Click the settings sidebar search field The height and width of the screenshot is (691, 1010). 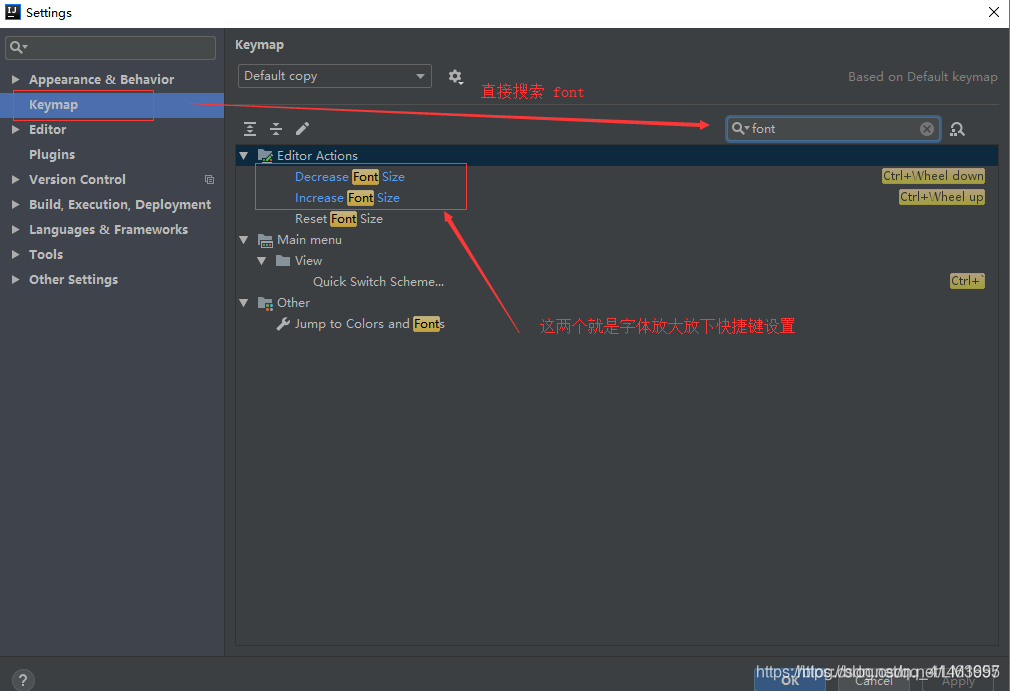(110, 48)
